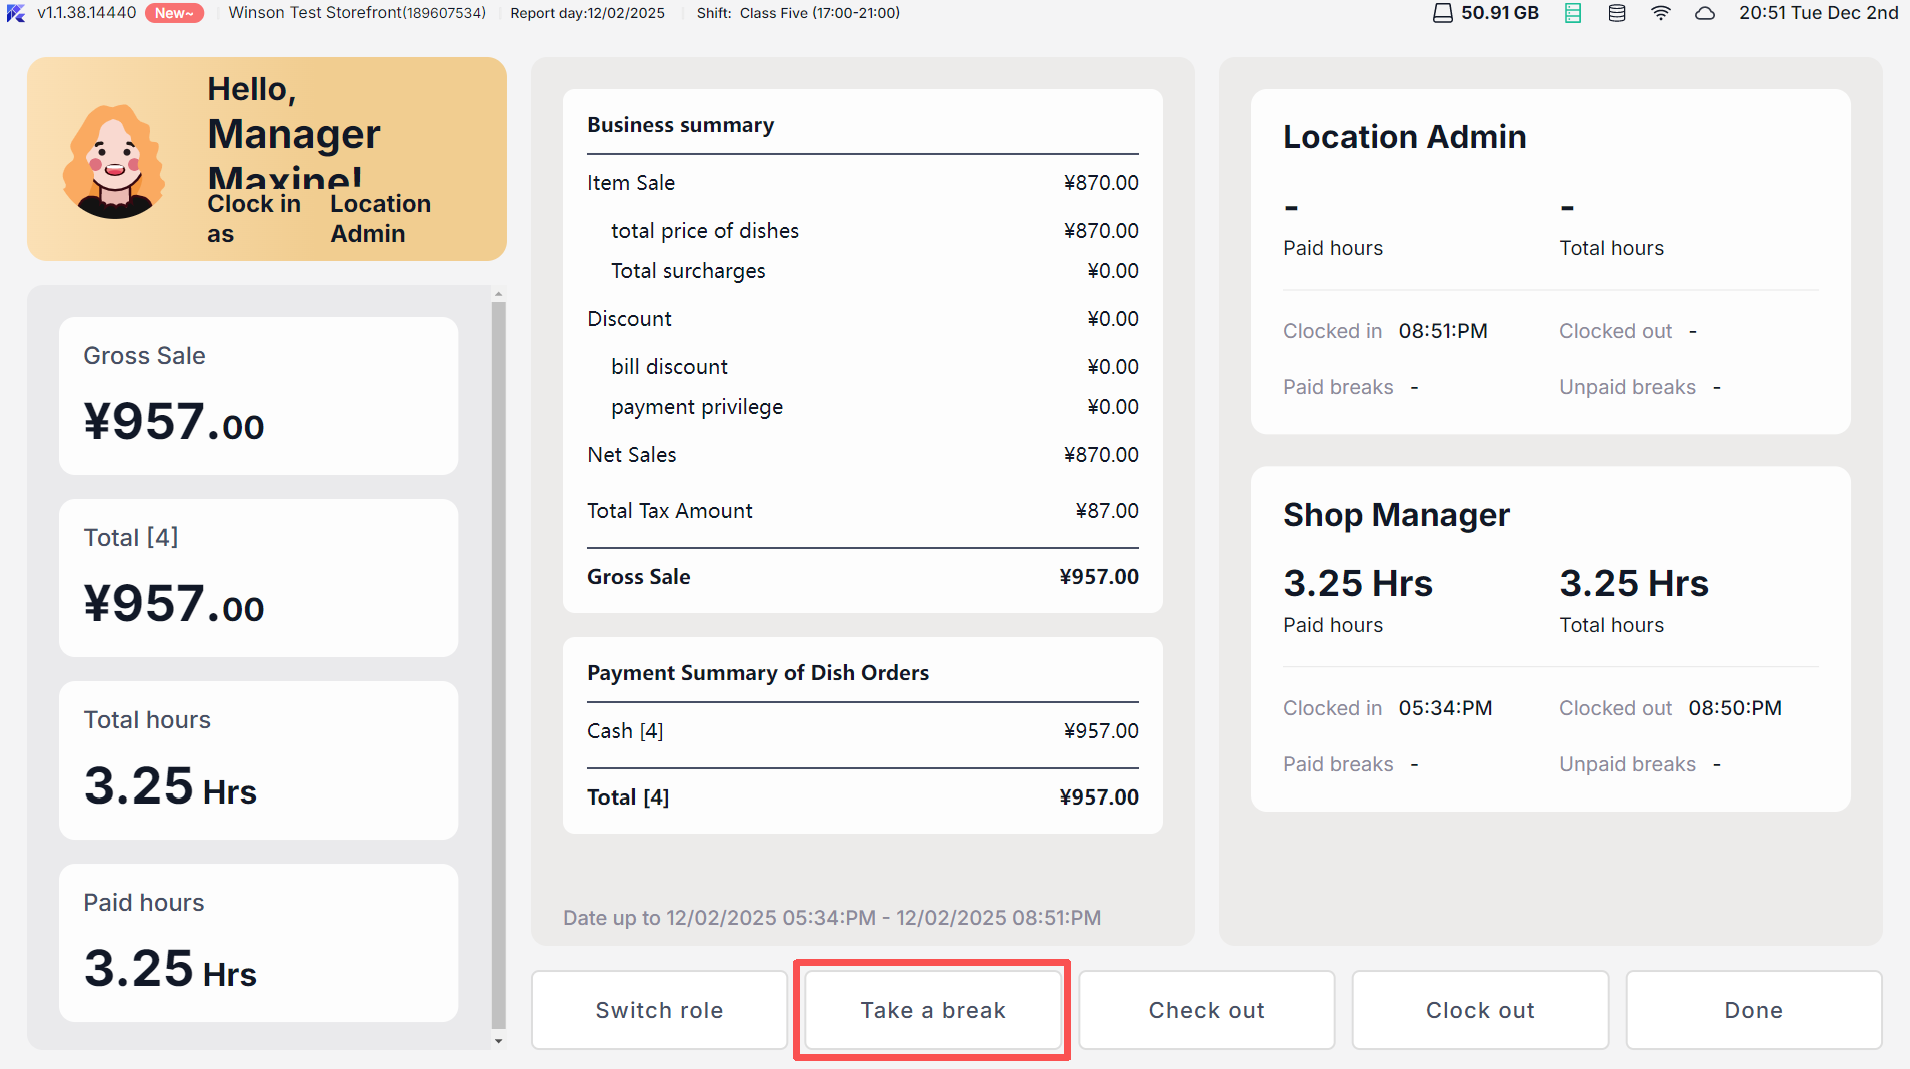Open the Location Admin timesheet card
Image resolution: width=1910 pixels, height=1069 pixels.
pyautogui.click(x=1550, y=261)
